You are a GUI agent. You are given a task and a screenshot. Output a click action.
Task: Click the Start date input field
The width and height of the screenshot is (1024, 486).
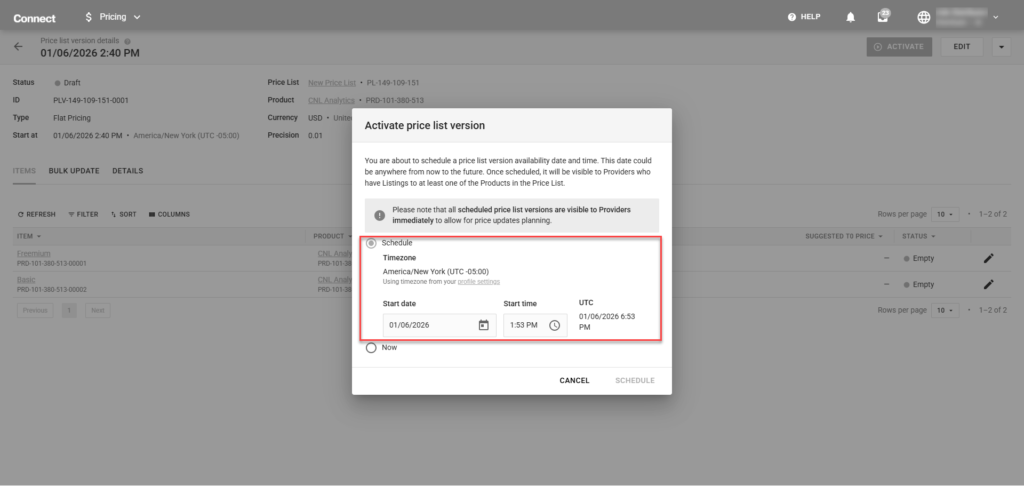[430, 325]
